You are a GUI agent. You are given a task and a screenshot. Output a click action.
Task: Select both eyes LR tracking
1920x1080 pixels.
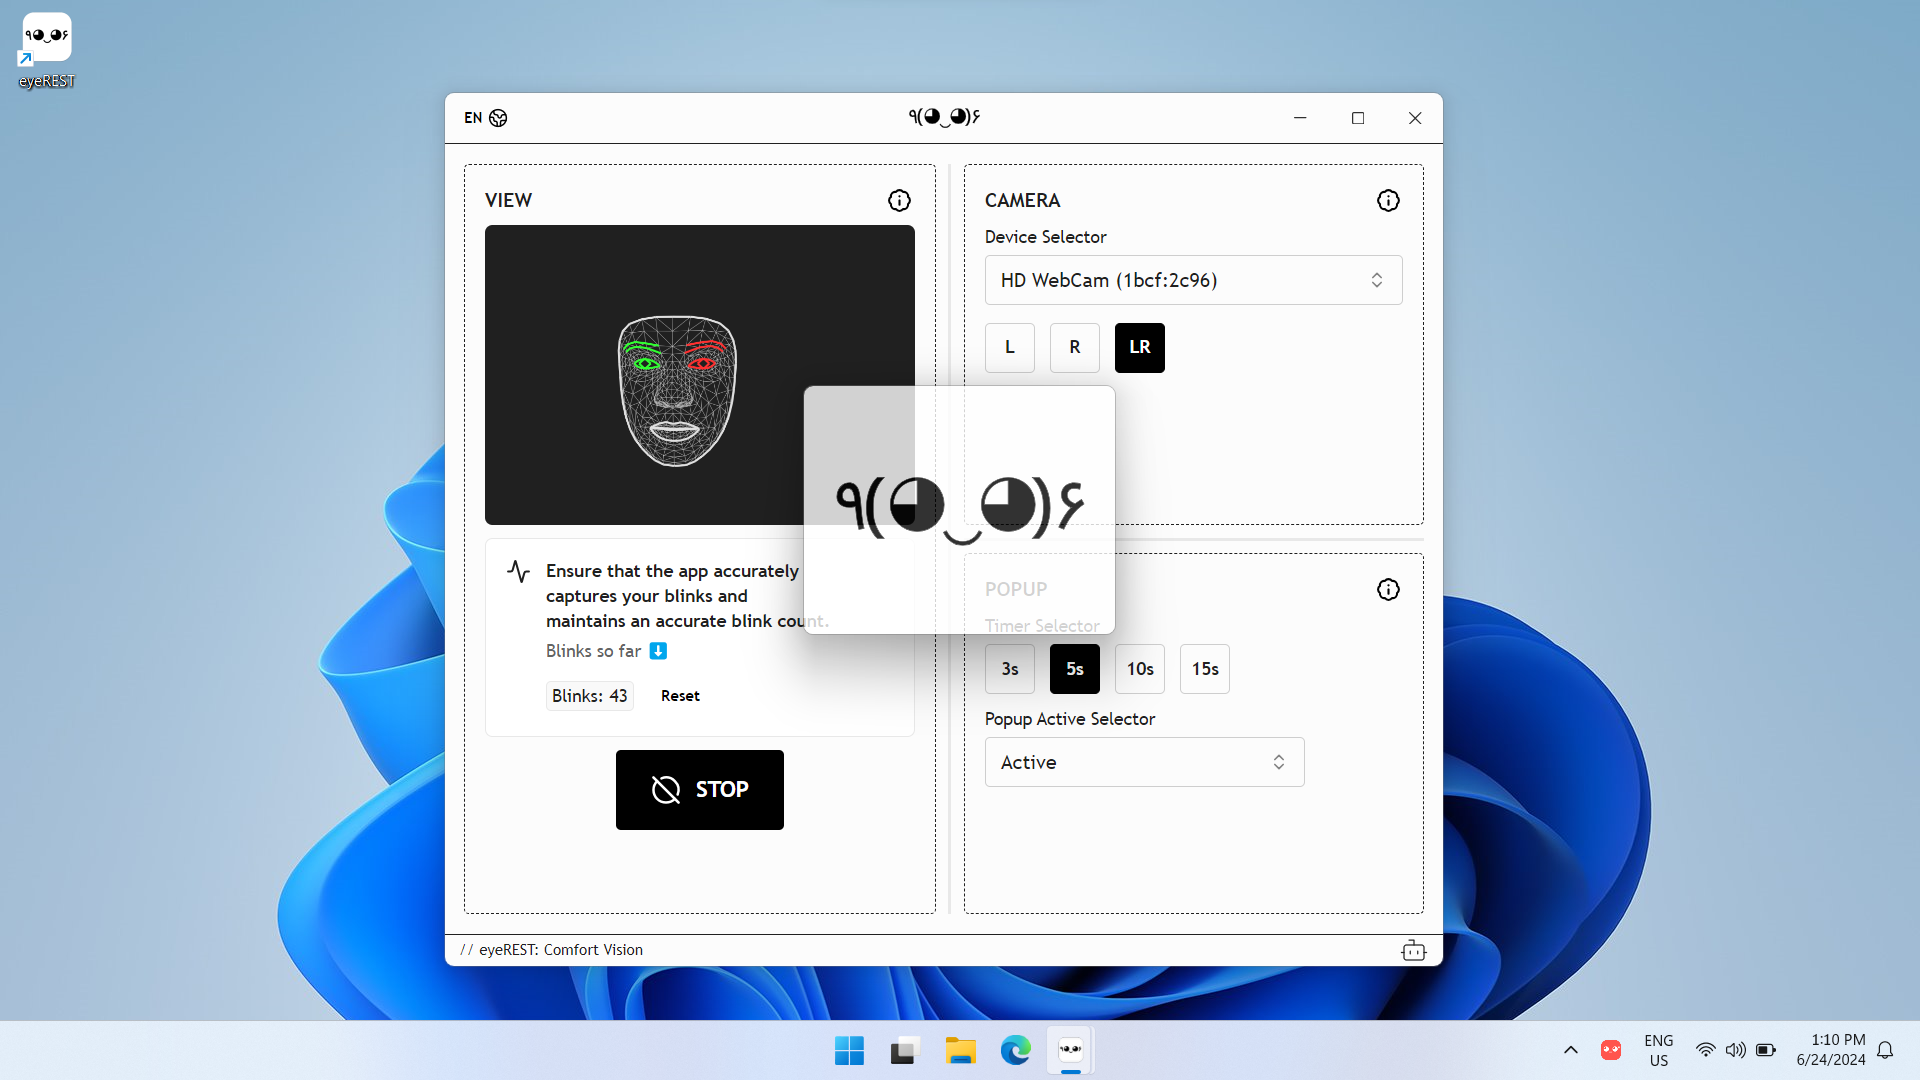(1139, 348)
